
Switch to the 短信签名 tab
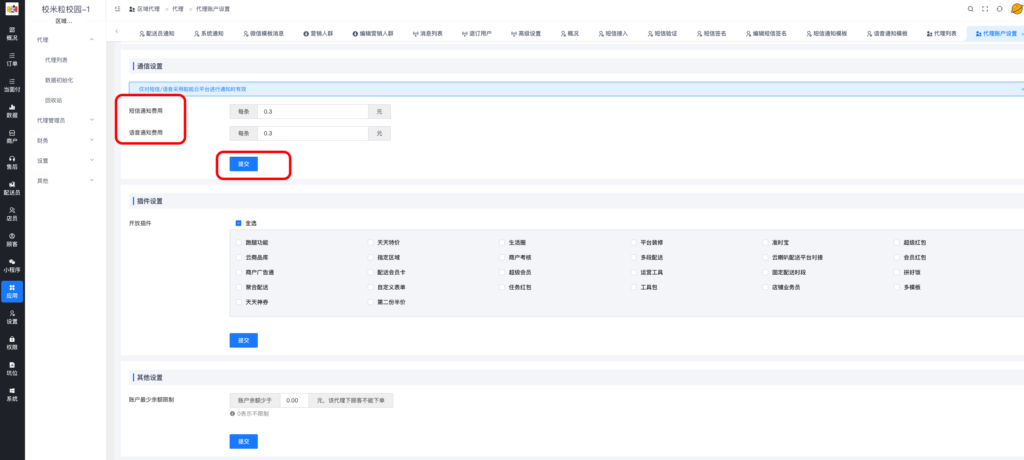click(x=712, y=33)
